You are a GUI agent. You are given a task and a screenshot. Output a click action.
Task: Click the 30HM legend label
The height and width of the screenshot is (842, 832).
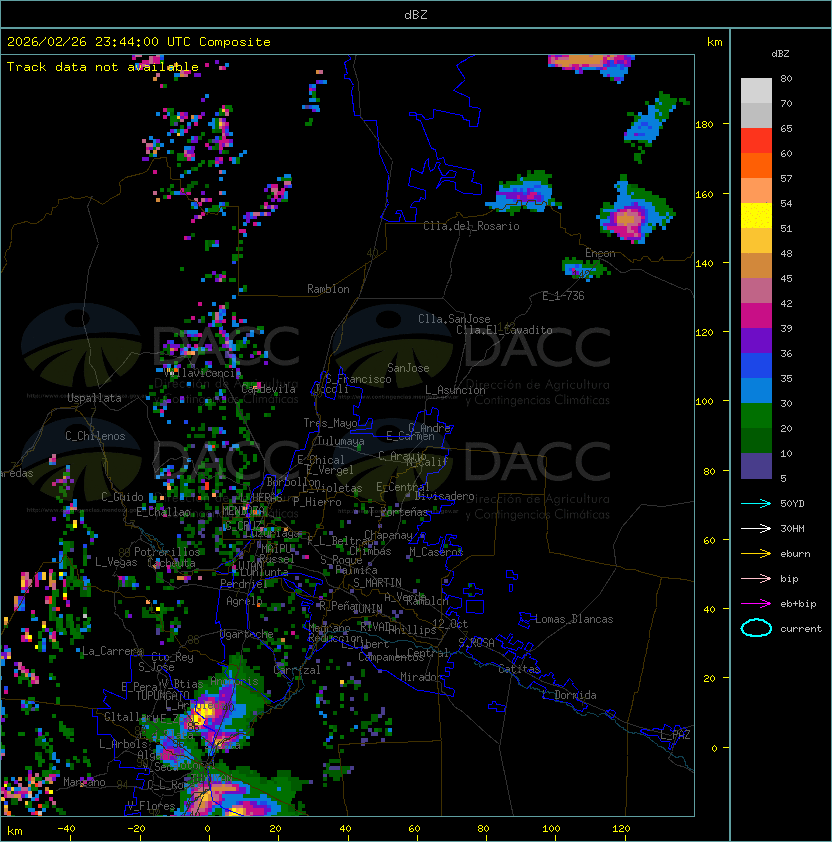pyautogui.click(x=792, y=528)
